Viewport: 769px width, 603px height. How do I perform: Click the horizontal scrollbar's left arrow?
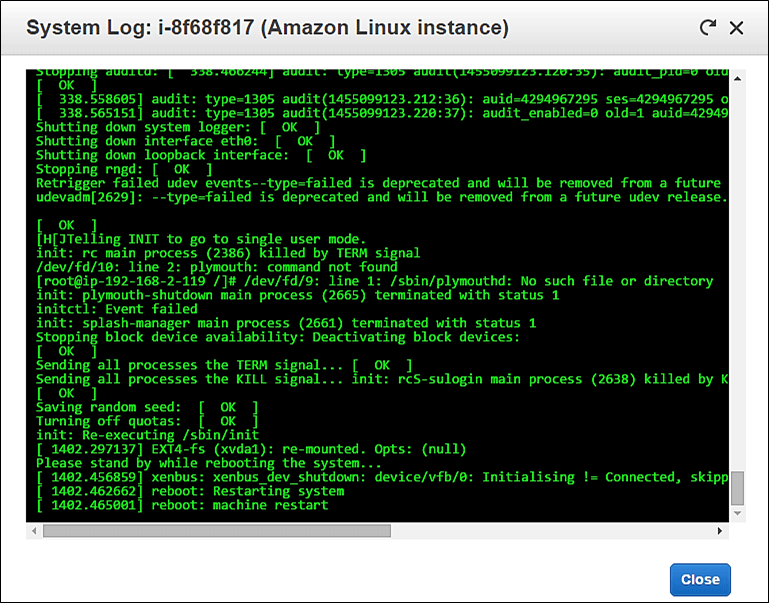[32, 530]
